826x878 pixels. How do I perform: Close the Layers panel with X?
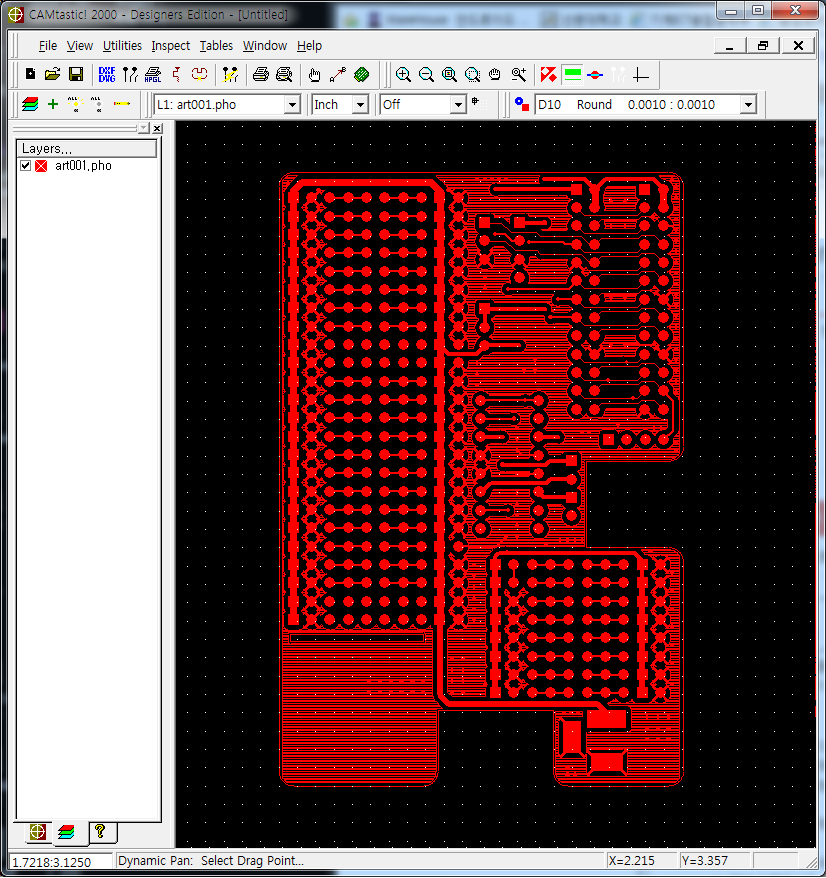click(157, 129)
